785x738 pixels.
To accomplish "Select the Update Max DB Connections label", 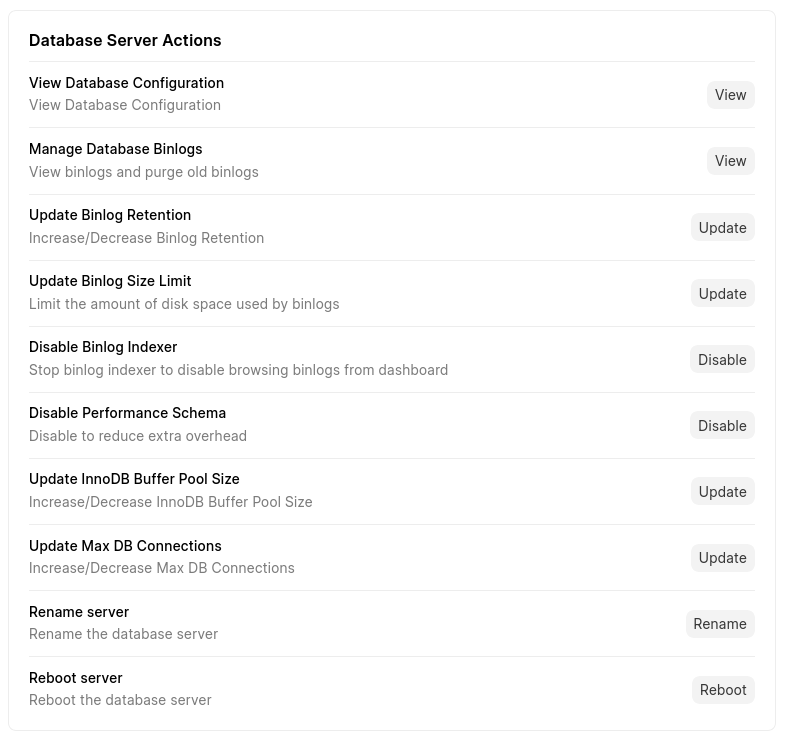I will (x=125, y=546).
